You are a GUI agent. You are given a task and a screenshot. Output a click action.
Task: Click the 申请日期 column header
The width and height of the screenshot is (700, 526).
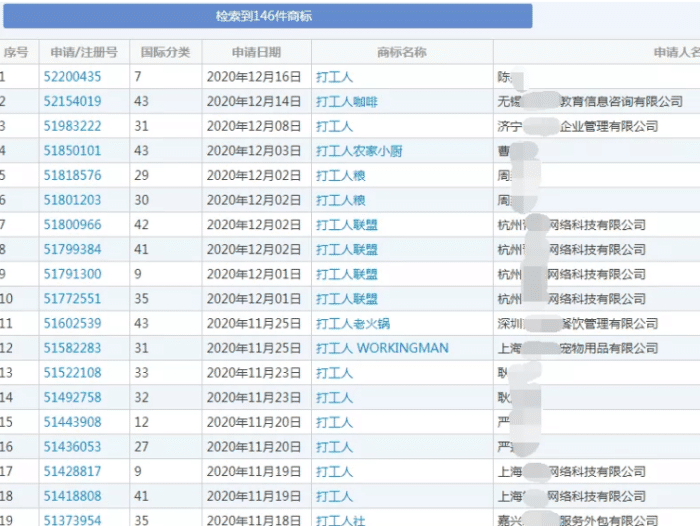[256, 52]
